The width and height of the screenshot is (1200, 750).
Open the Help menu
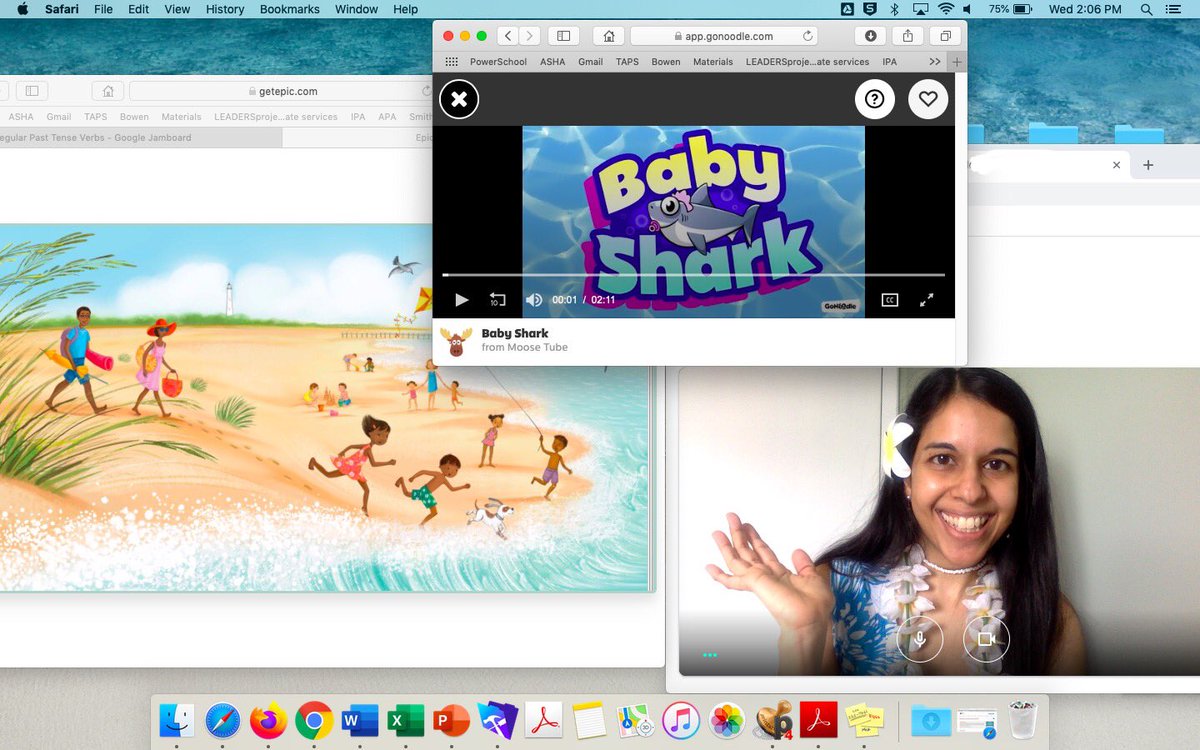point(406,9)
